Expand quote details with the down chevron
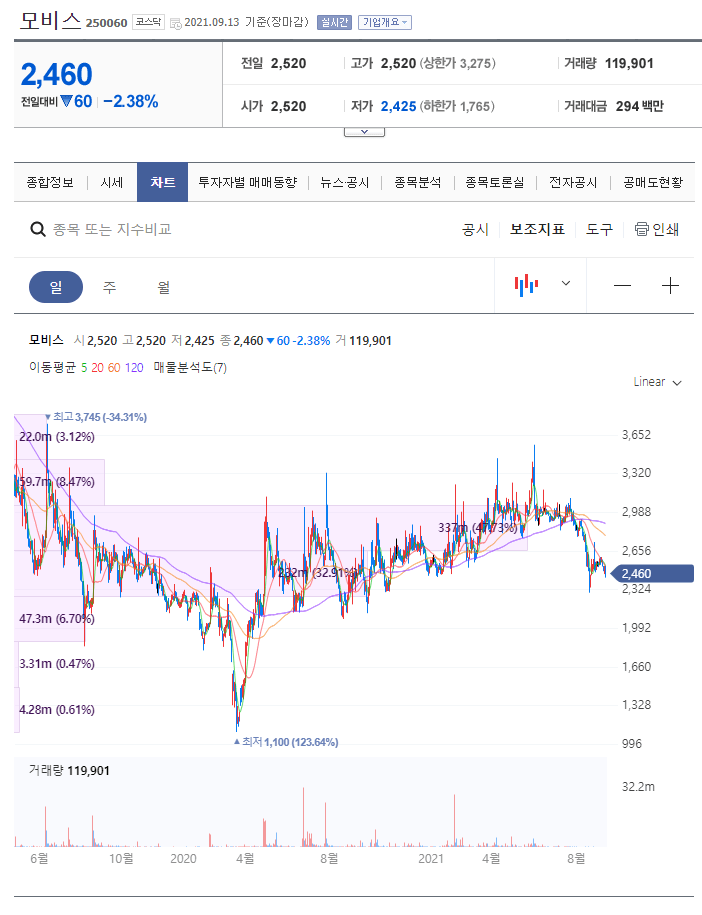This screenshot has width=702, height=915. (364, 132)
